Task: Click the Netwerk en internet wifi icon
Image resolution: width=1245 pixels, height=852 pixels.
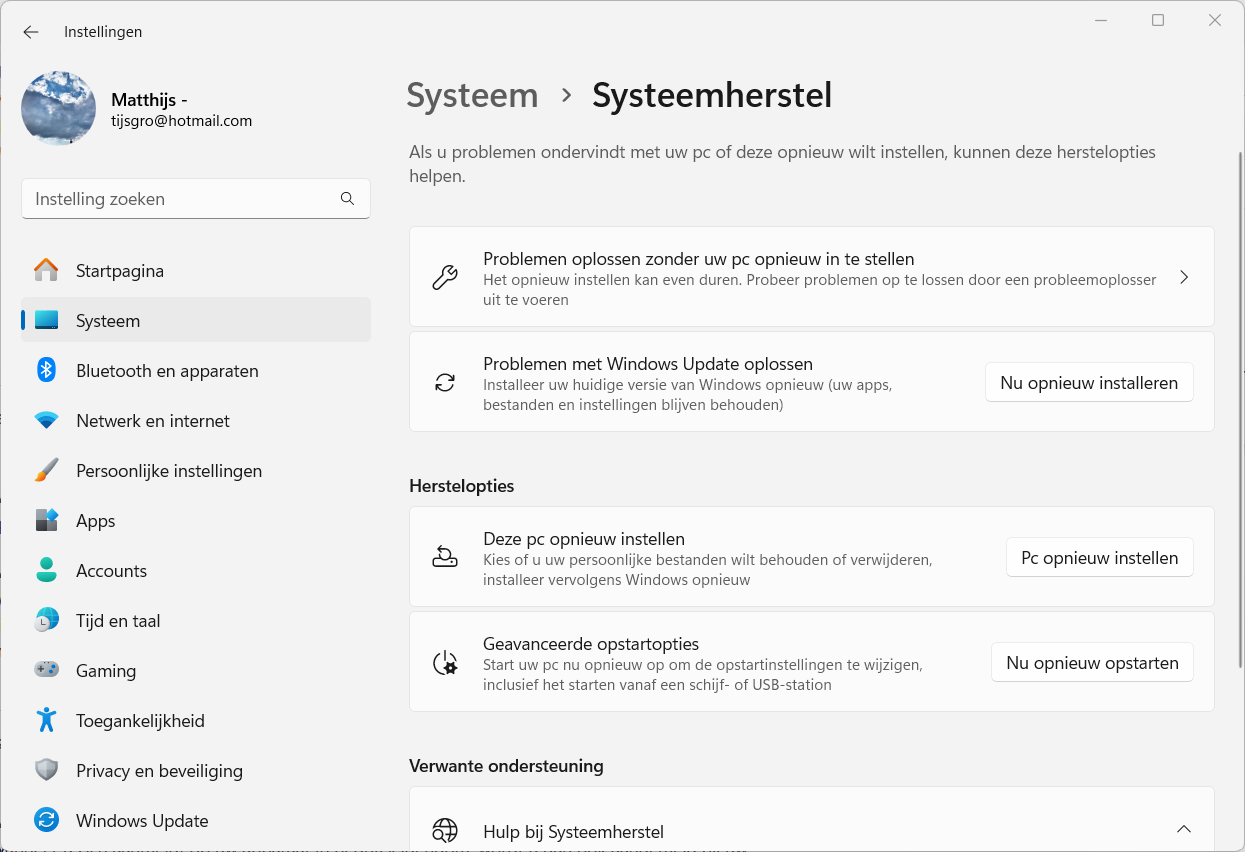Action: [x=47, y=421]
